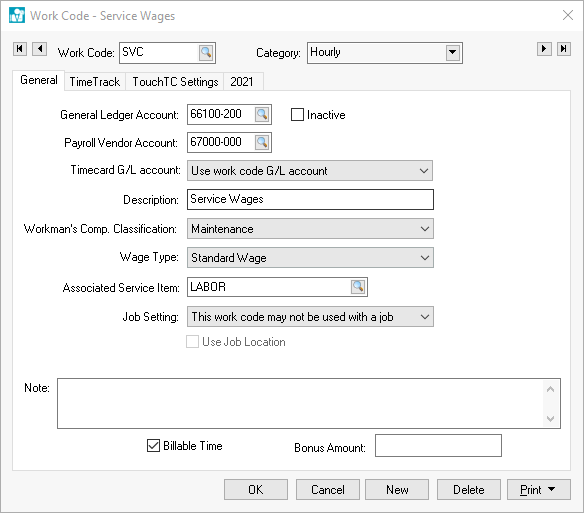Open the TouchTC Settings tab
The image size is (584, 513).
(175, 82)
